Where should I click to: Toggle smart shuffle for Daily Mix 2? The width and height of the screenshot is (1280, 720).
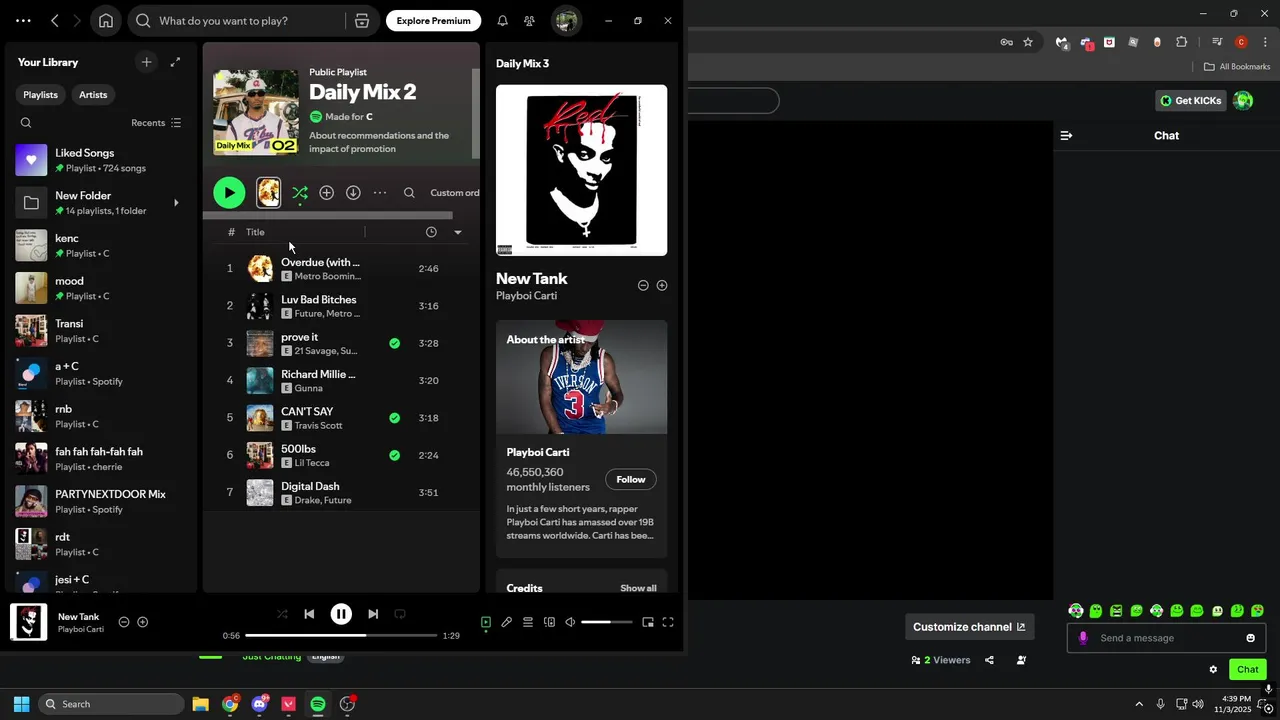coord(300,193)
